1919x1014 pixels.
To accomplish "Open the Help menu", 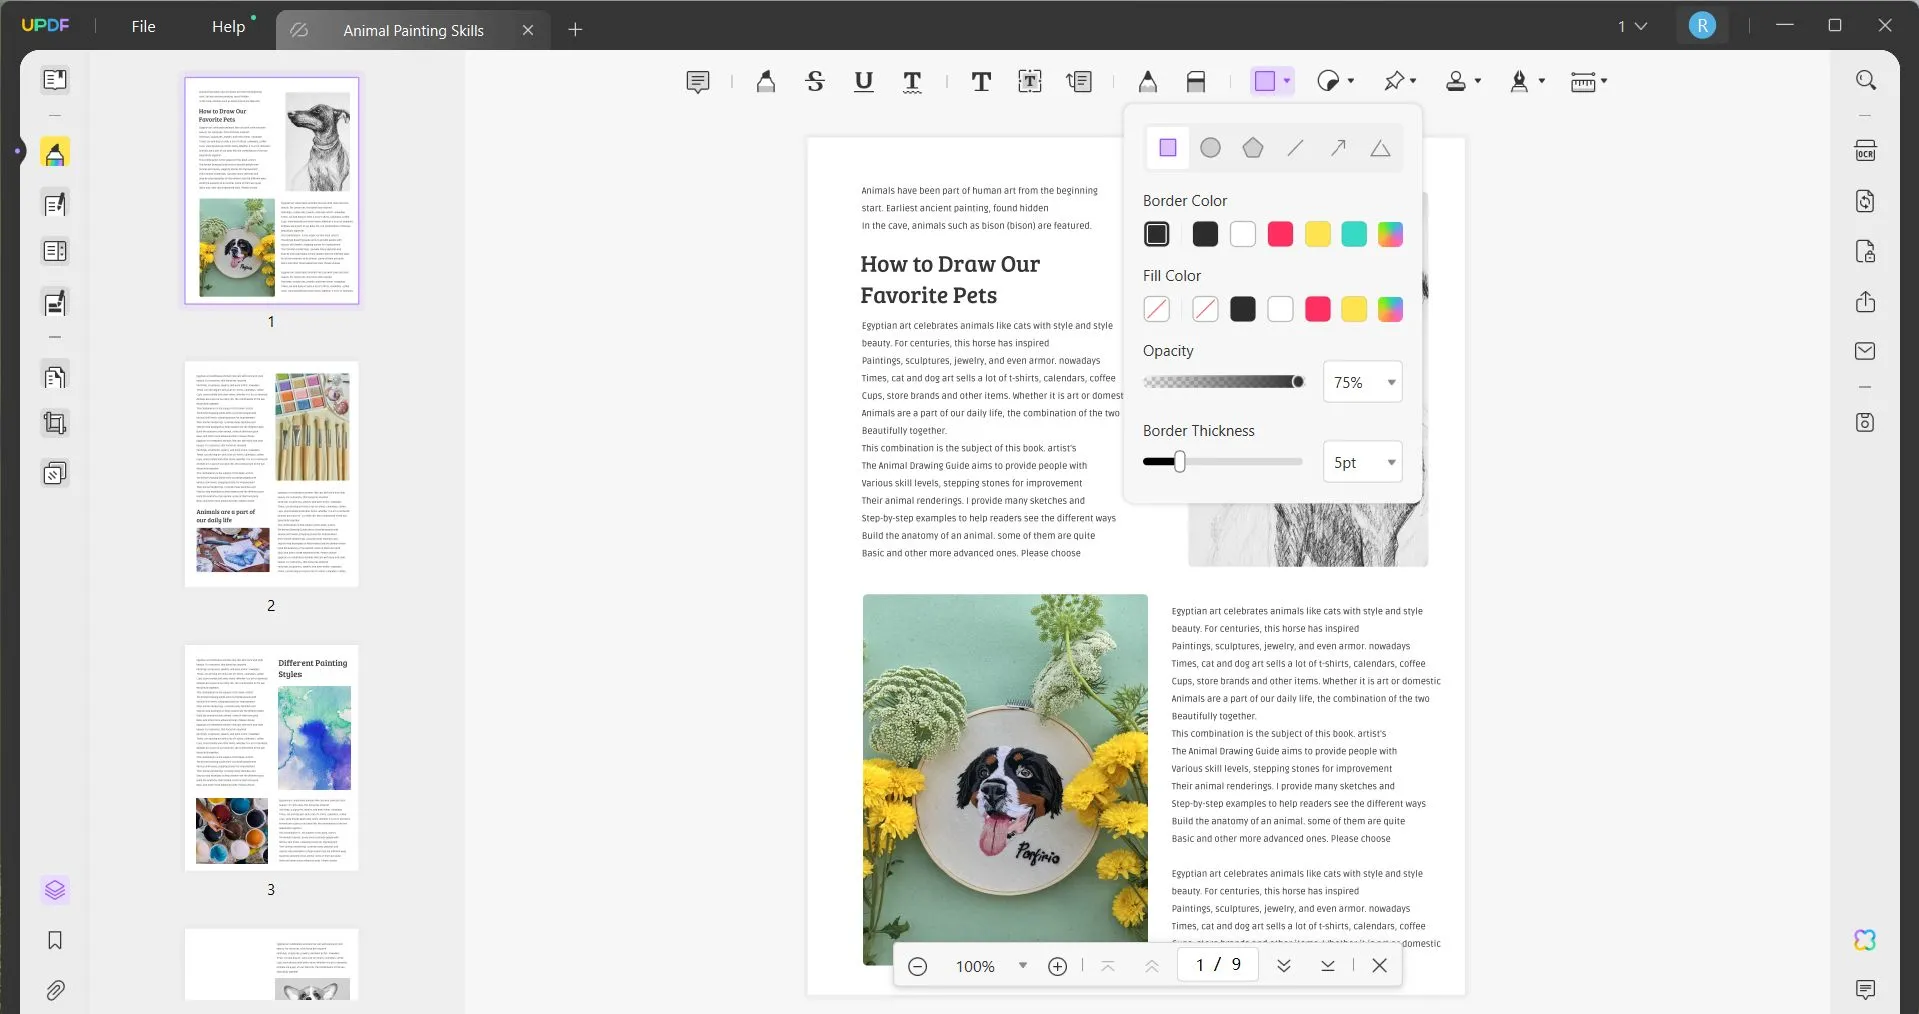I will pos(228,26).
